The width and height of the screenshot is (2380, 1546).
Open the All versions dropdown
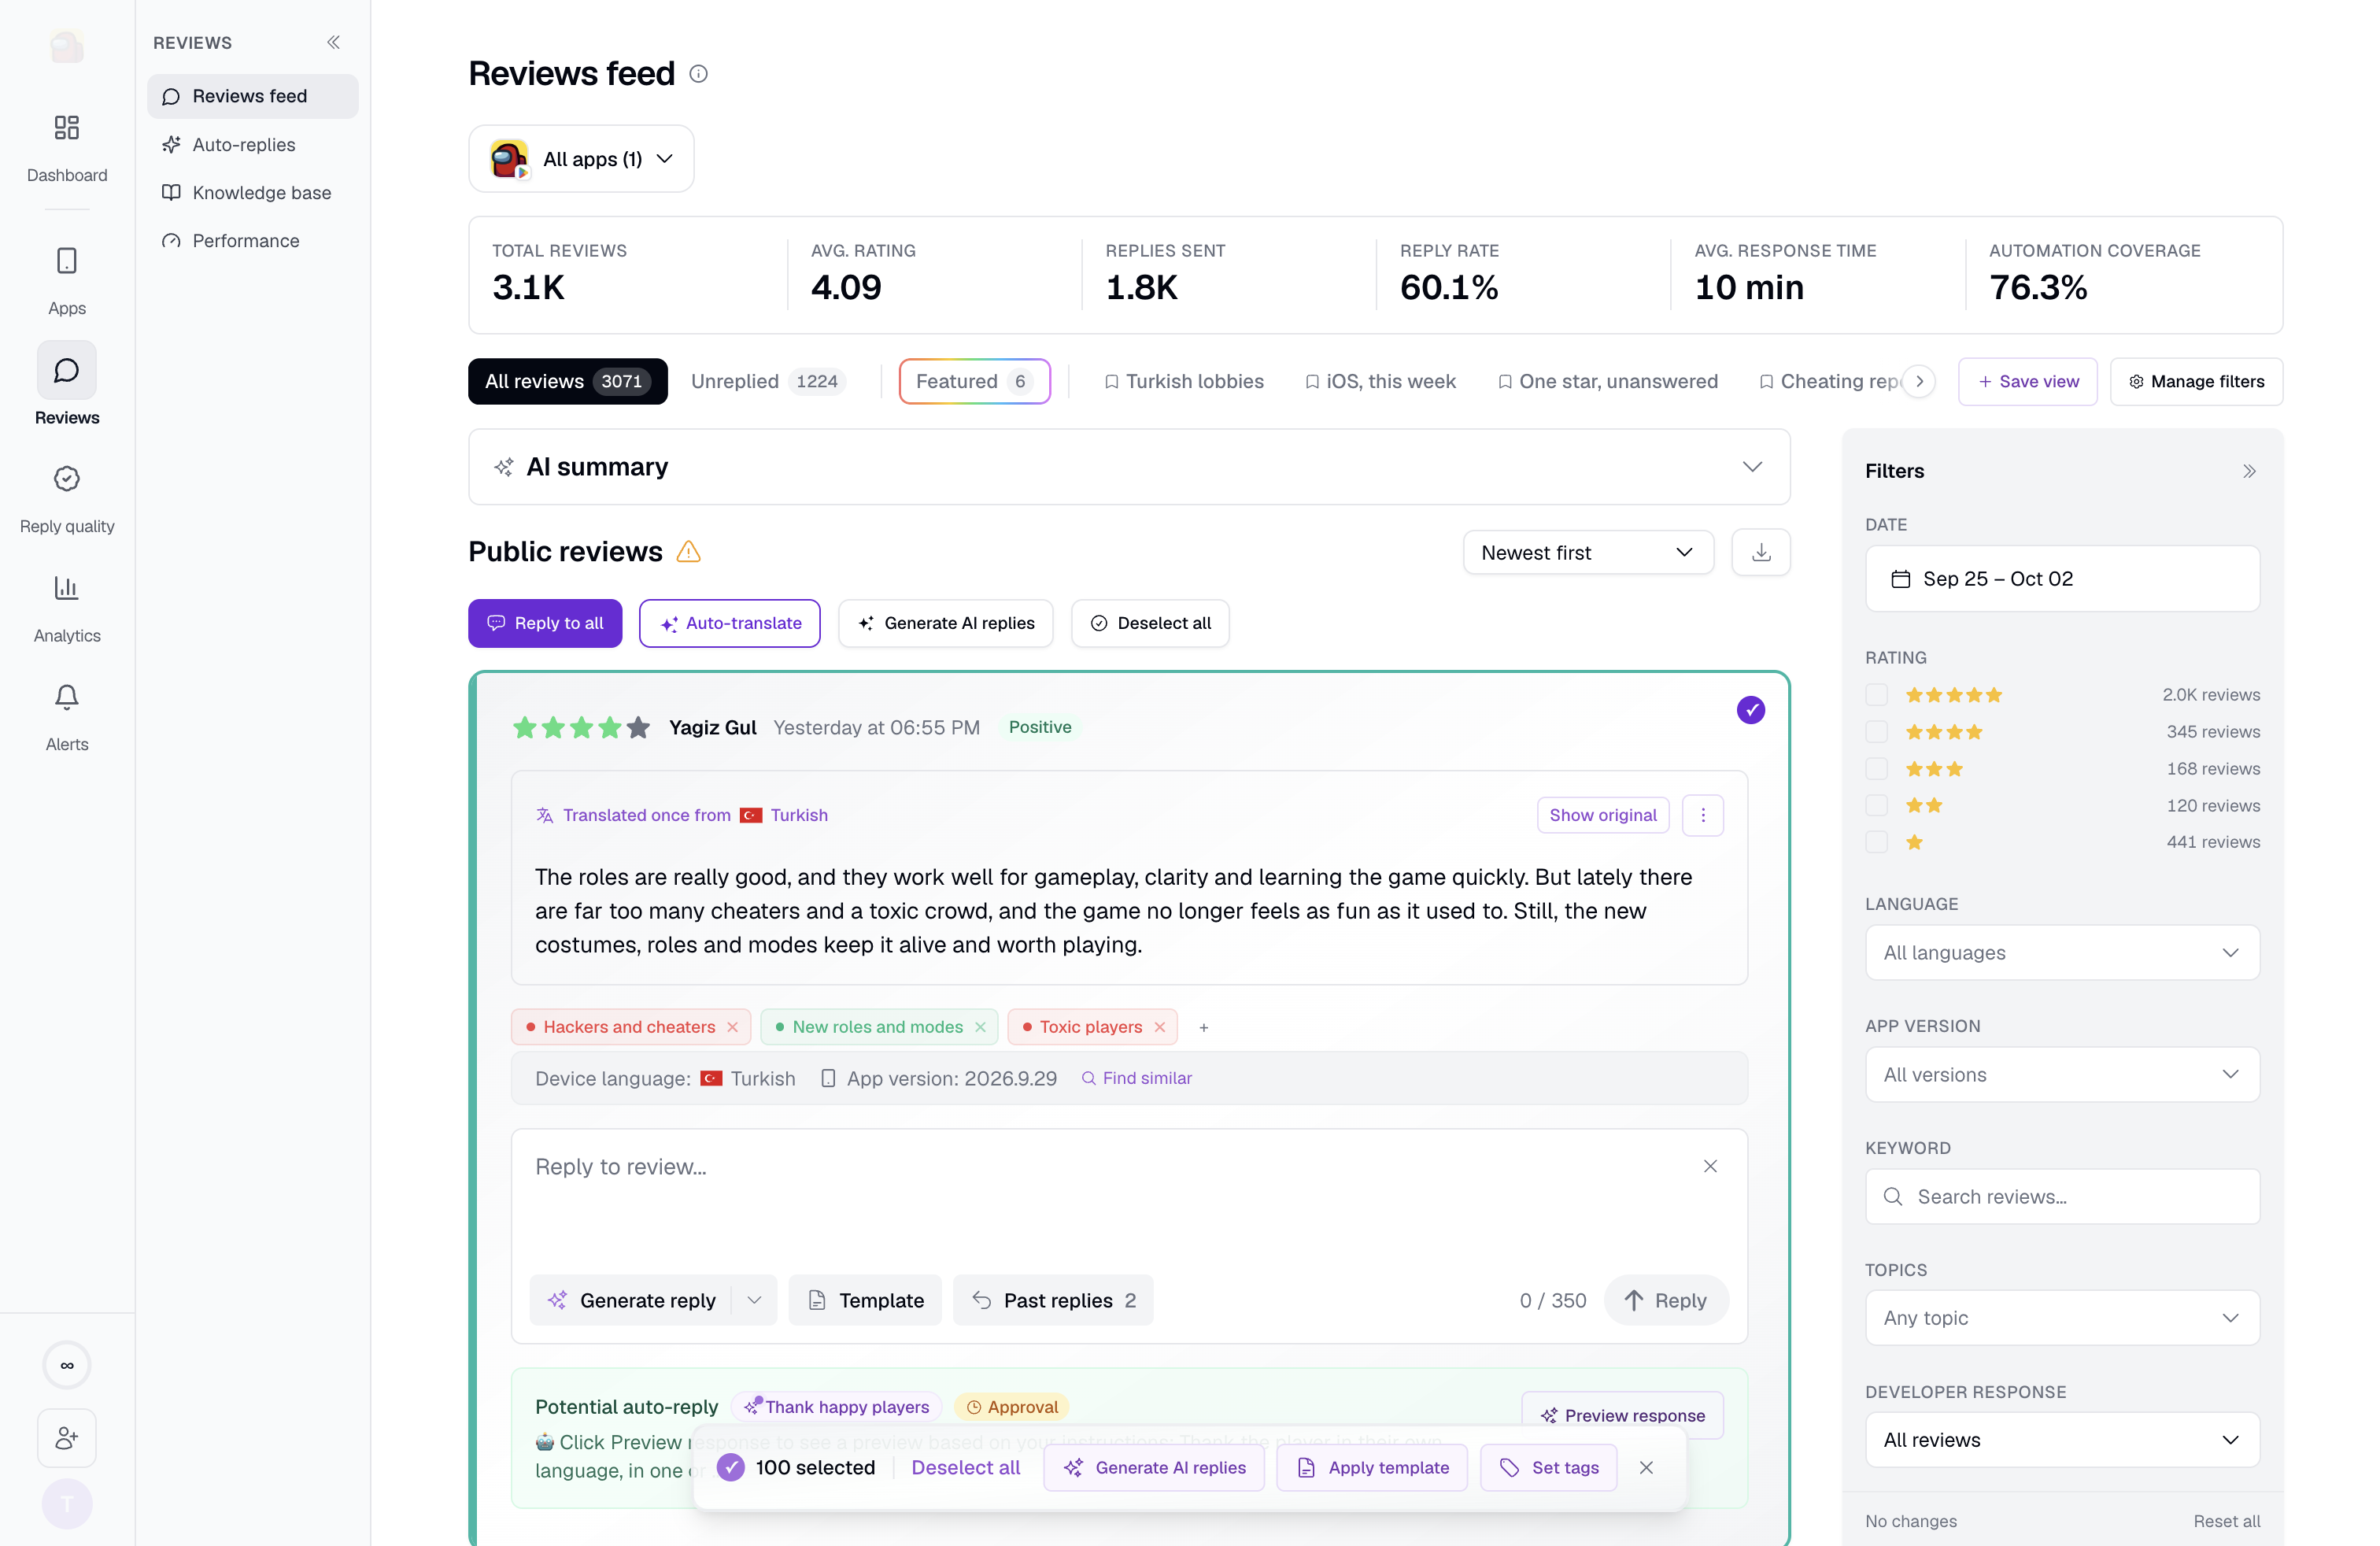tap(2061, 1074)
